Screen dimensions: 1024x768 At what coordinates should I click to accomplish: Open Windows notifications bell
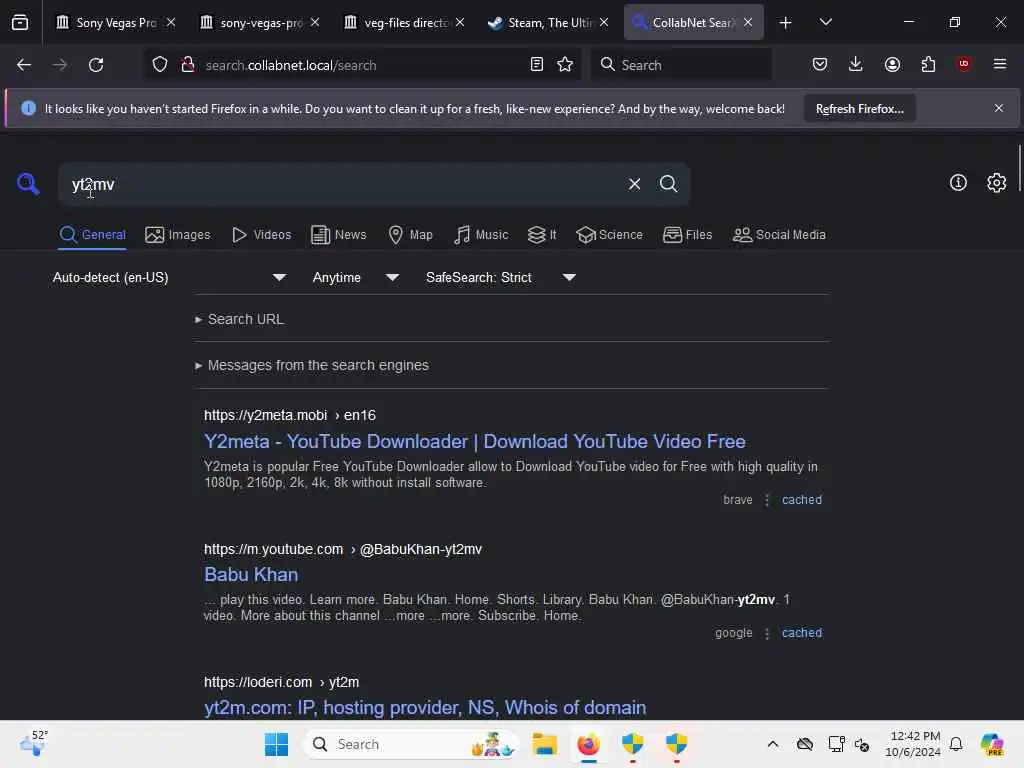956,744
